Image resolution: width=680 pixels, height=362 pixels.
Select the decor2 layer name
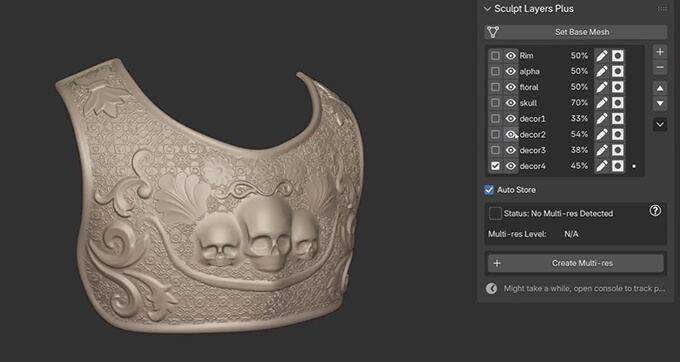tap(533, 134)
